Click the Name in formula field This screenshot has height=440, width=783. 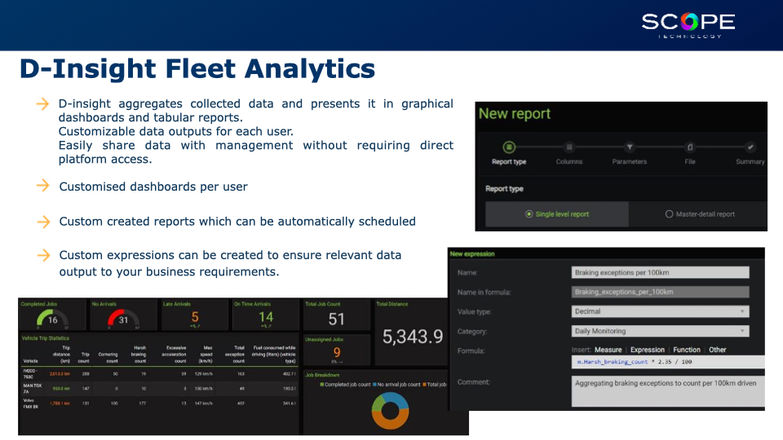pos(660,292)
